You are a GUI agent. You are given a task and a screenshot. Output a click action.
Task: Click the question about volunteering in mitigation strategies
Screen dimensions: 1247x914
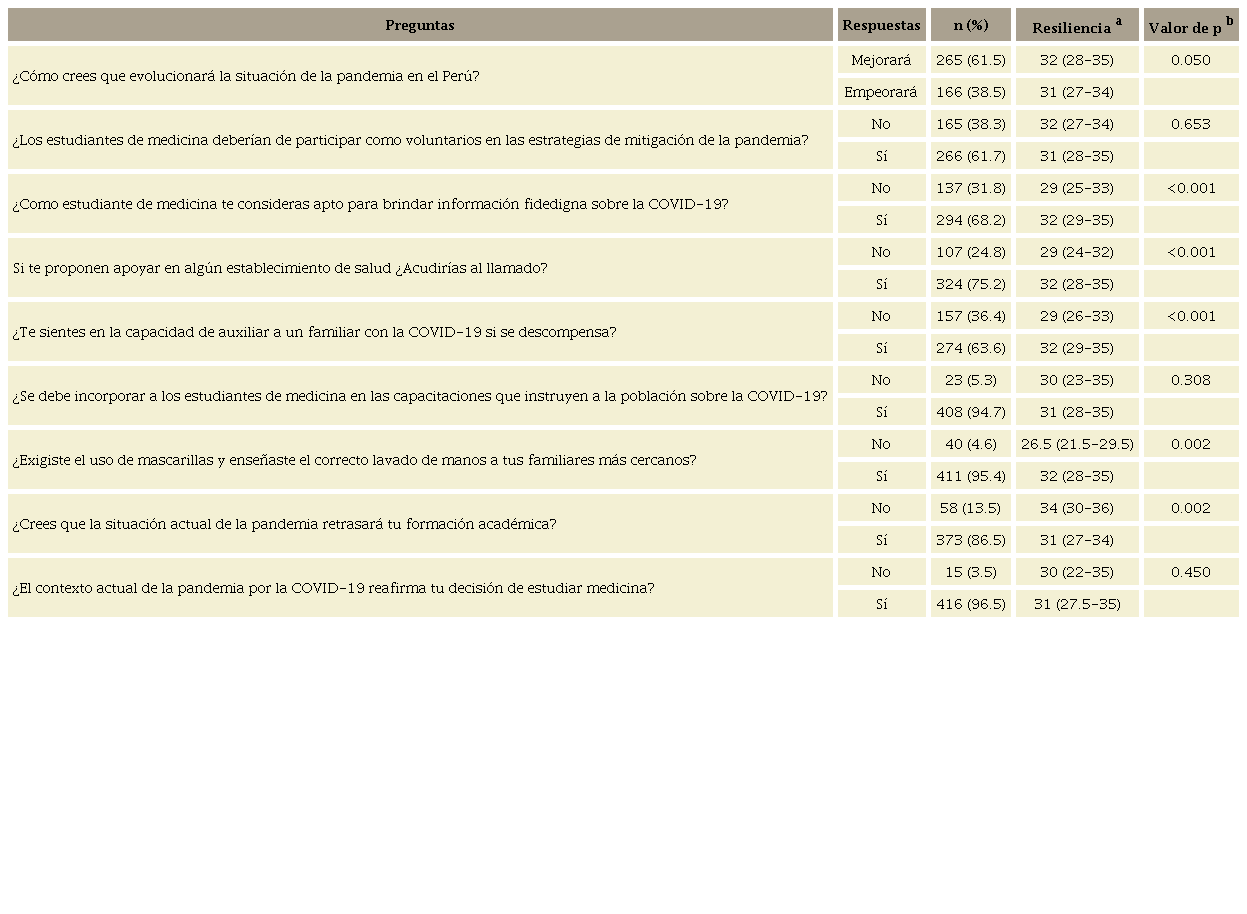click(x=410, y=139)
